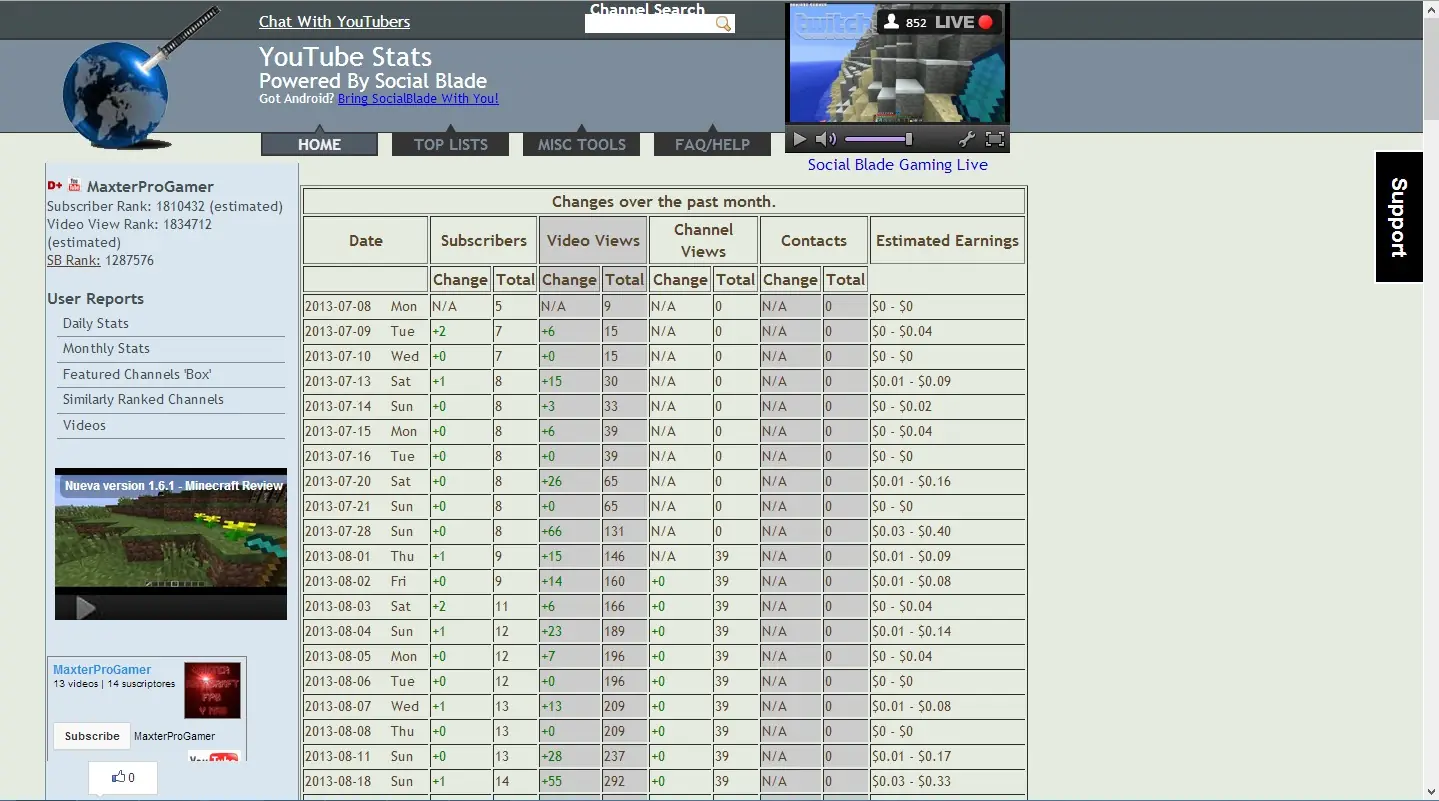Open the Support side tab
Image resolution: width=1439 pixels, height=801 pixels.
point(1399,217)
